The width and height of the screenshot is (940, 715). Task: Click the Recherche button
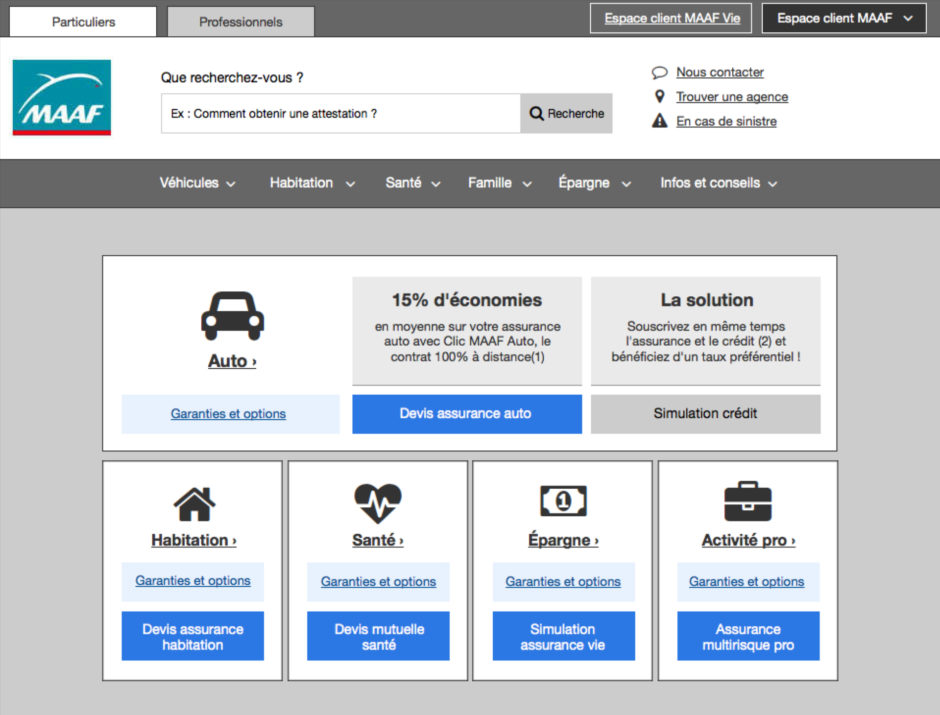pyautogui.click(x=567, y=113)
